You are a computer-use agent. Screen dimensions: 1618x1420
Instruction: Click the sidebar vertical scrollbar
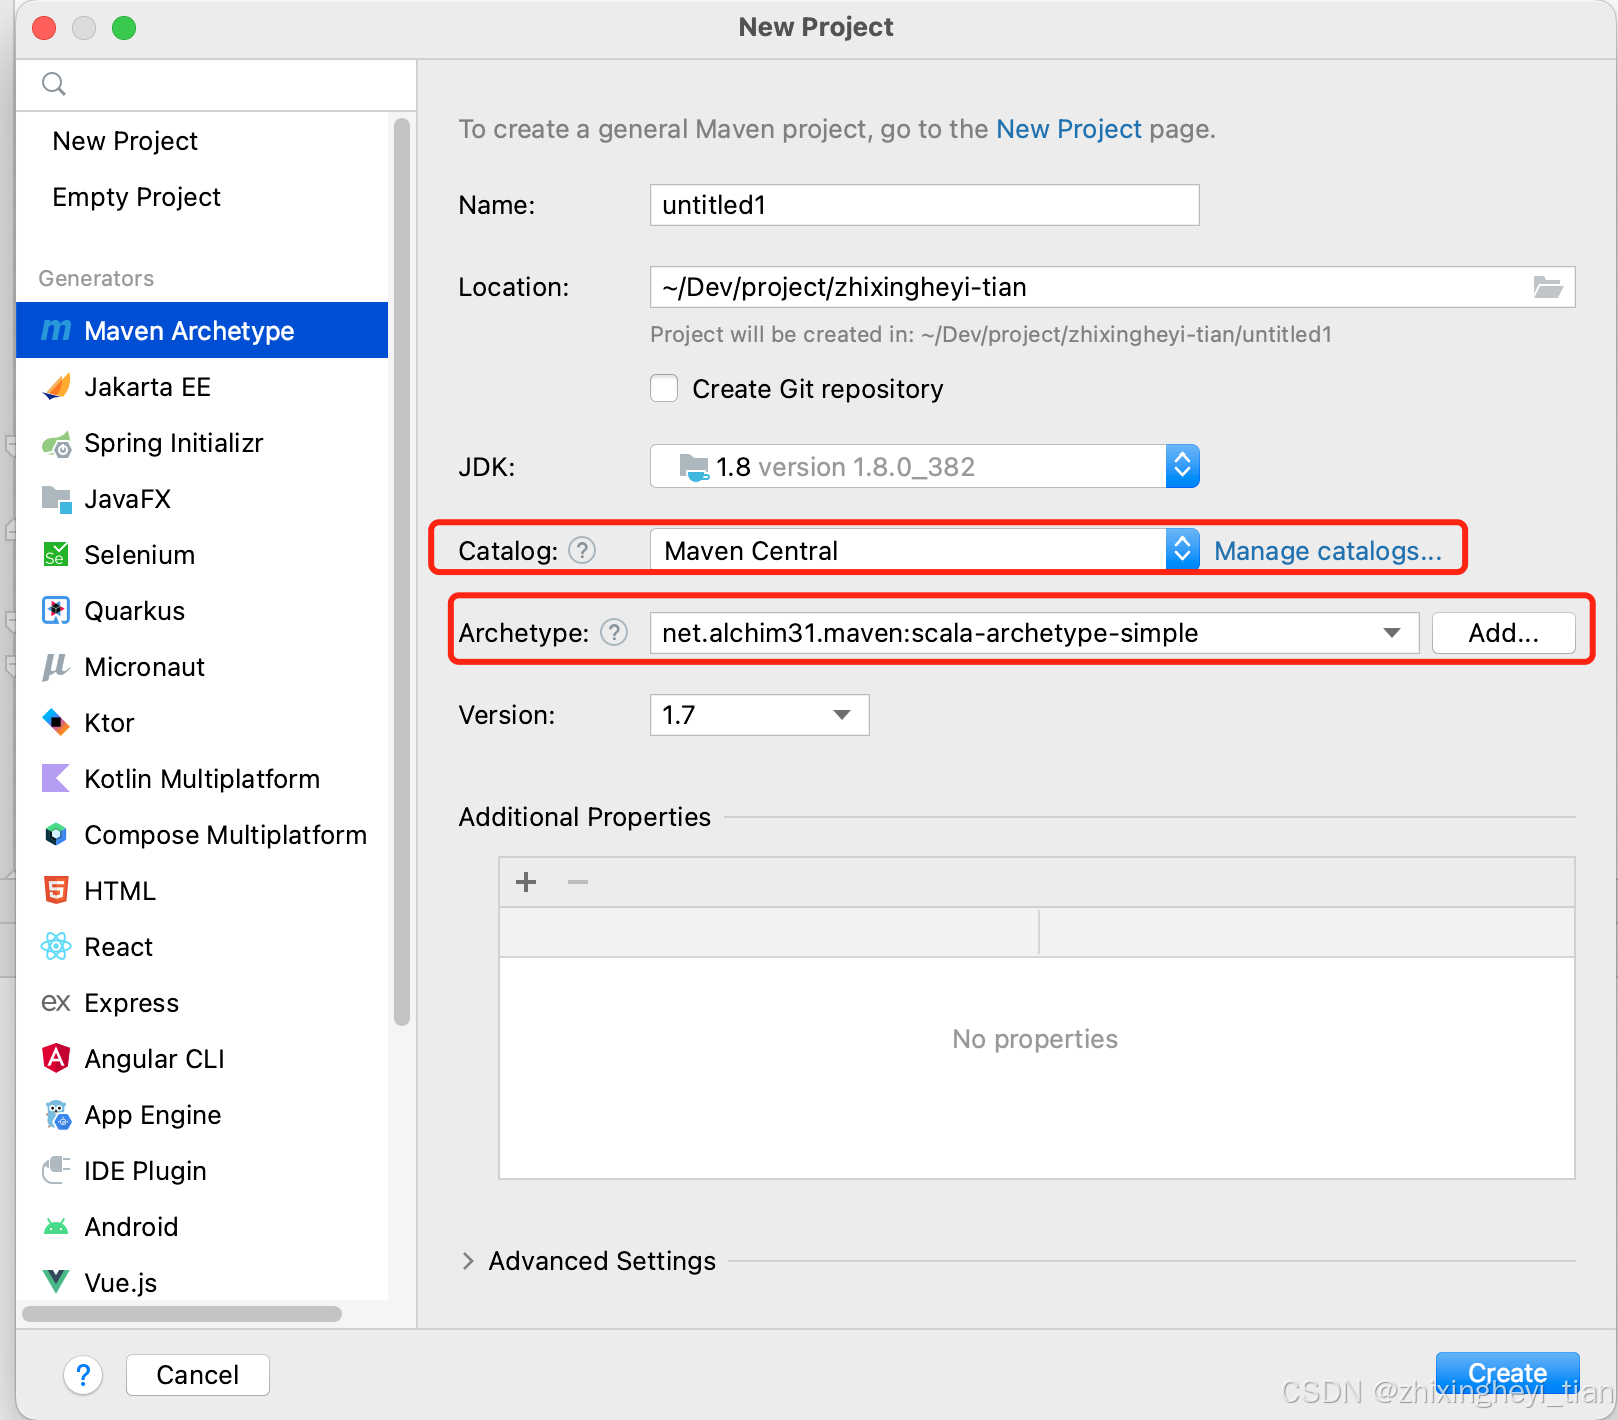[402, 572]
